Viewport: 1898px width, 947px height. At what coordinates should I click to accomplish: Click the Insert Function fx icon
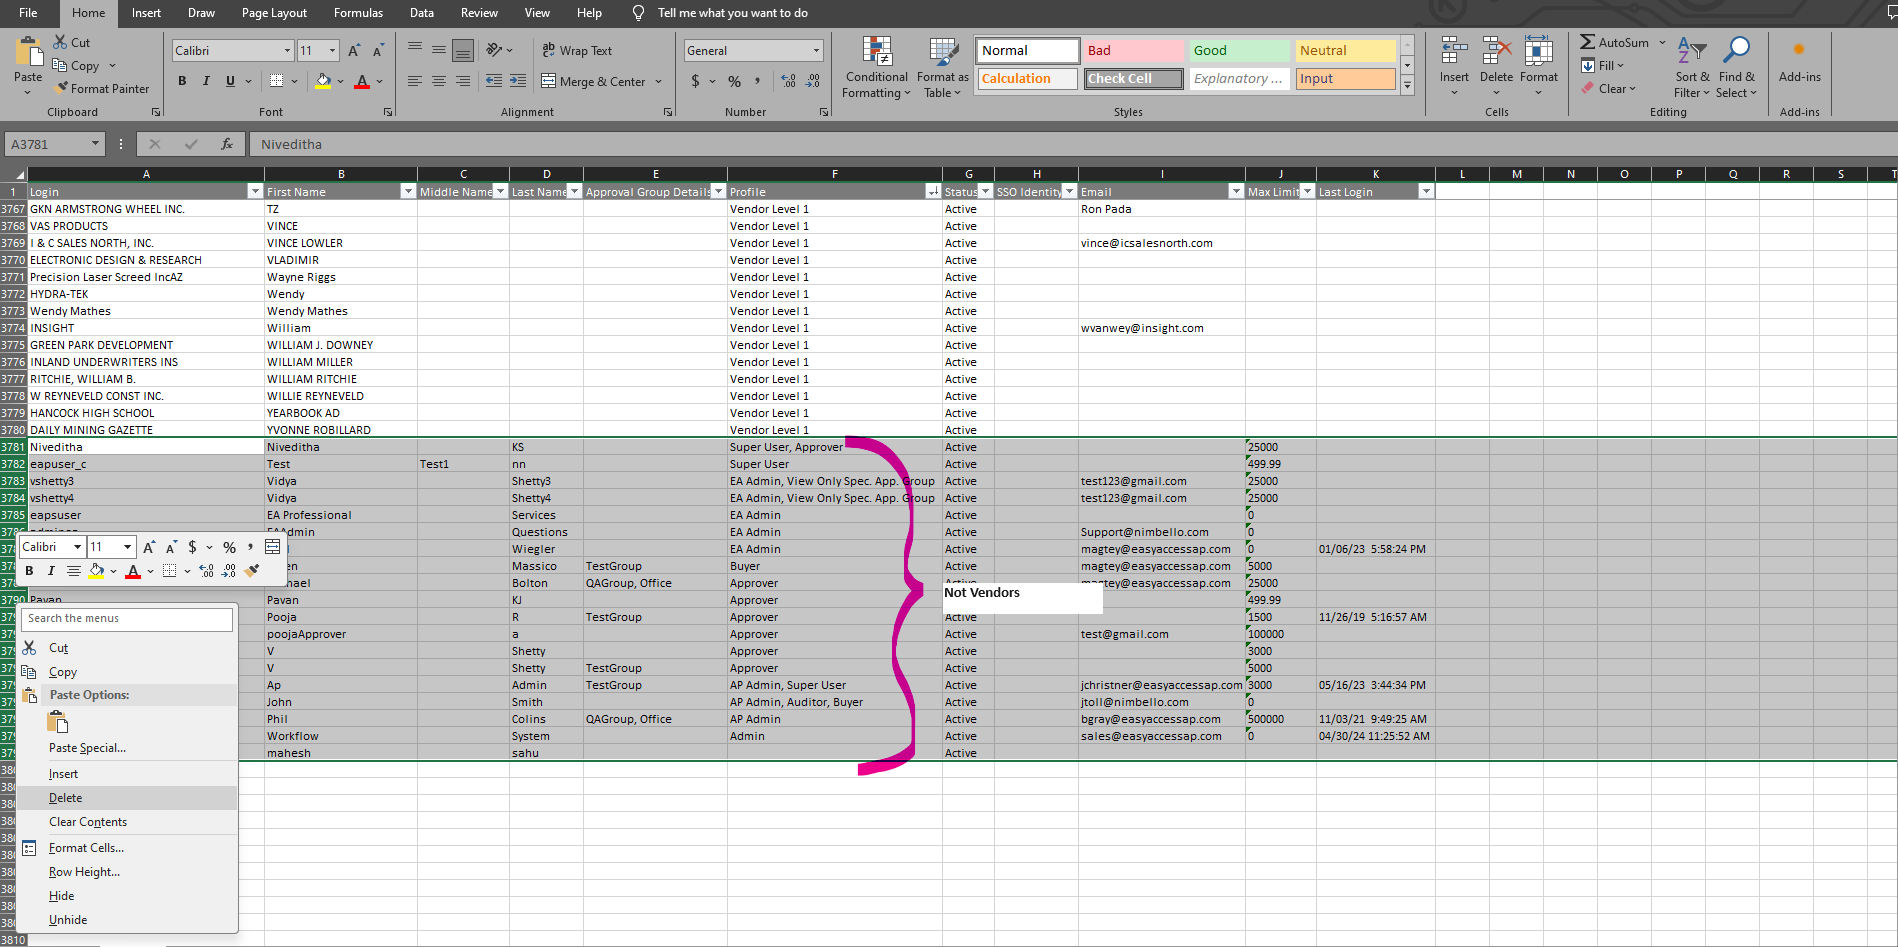(x=227, y=144)
